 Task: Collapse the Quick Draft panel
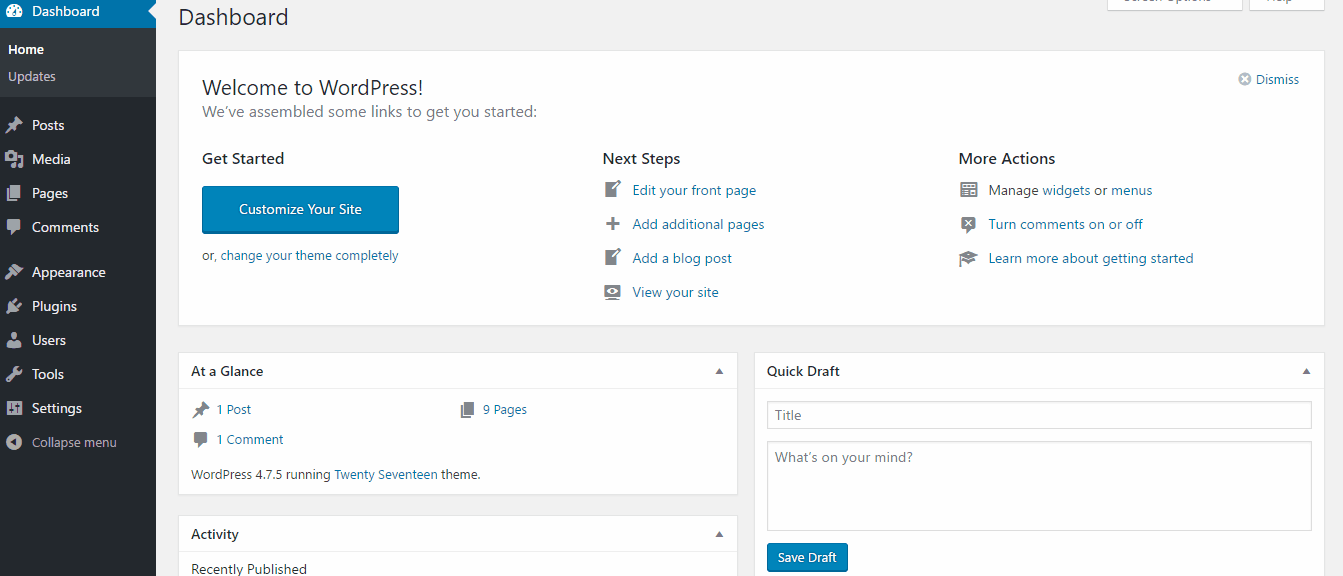(x=1305, y=370)
